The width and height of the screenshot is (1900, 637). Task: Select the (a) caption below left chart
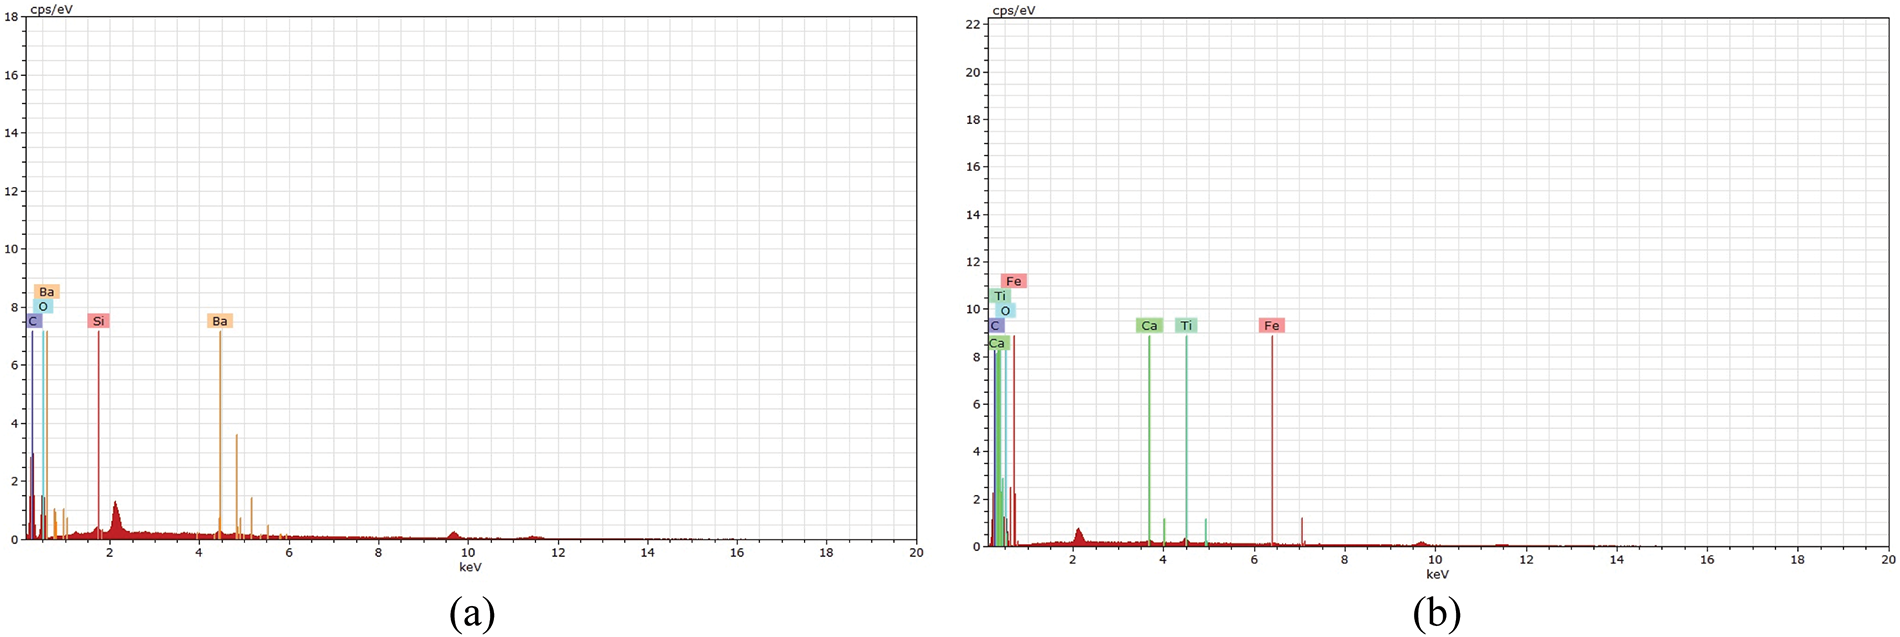471,613
